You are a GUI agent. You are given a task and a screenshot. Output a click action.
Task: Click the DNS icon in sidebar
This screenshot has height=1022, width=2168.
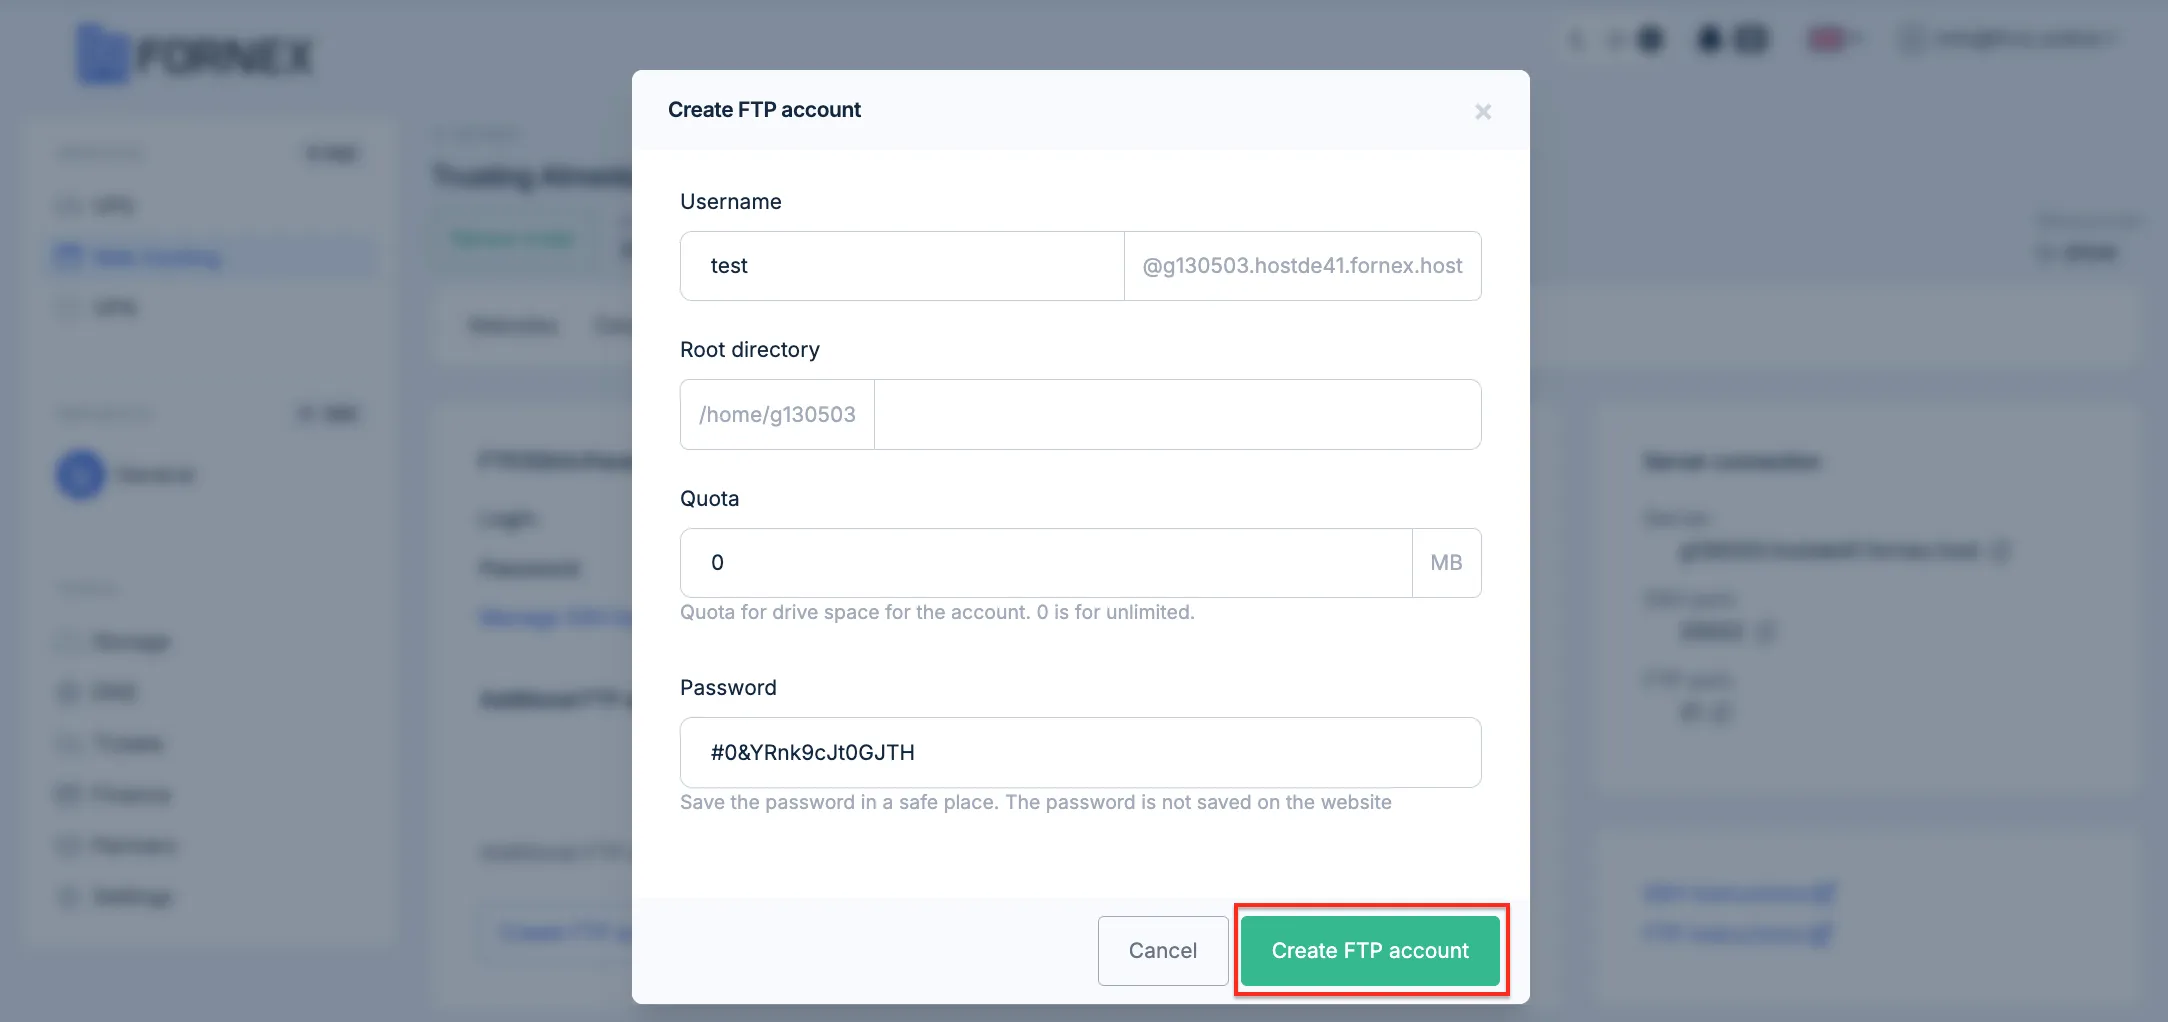click(68, 692)
